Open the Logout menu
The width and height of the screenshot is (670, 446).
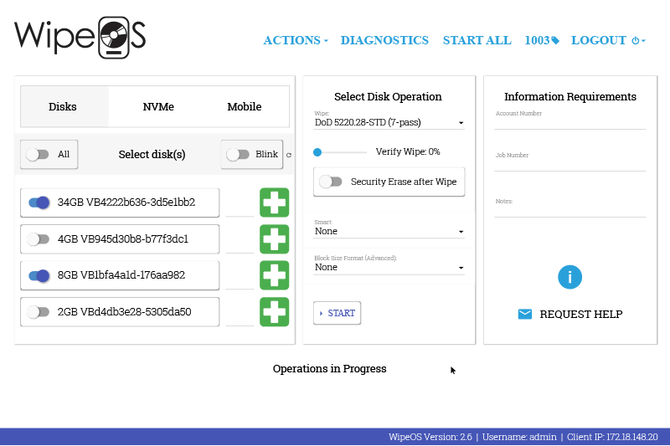608,41
